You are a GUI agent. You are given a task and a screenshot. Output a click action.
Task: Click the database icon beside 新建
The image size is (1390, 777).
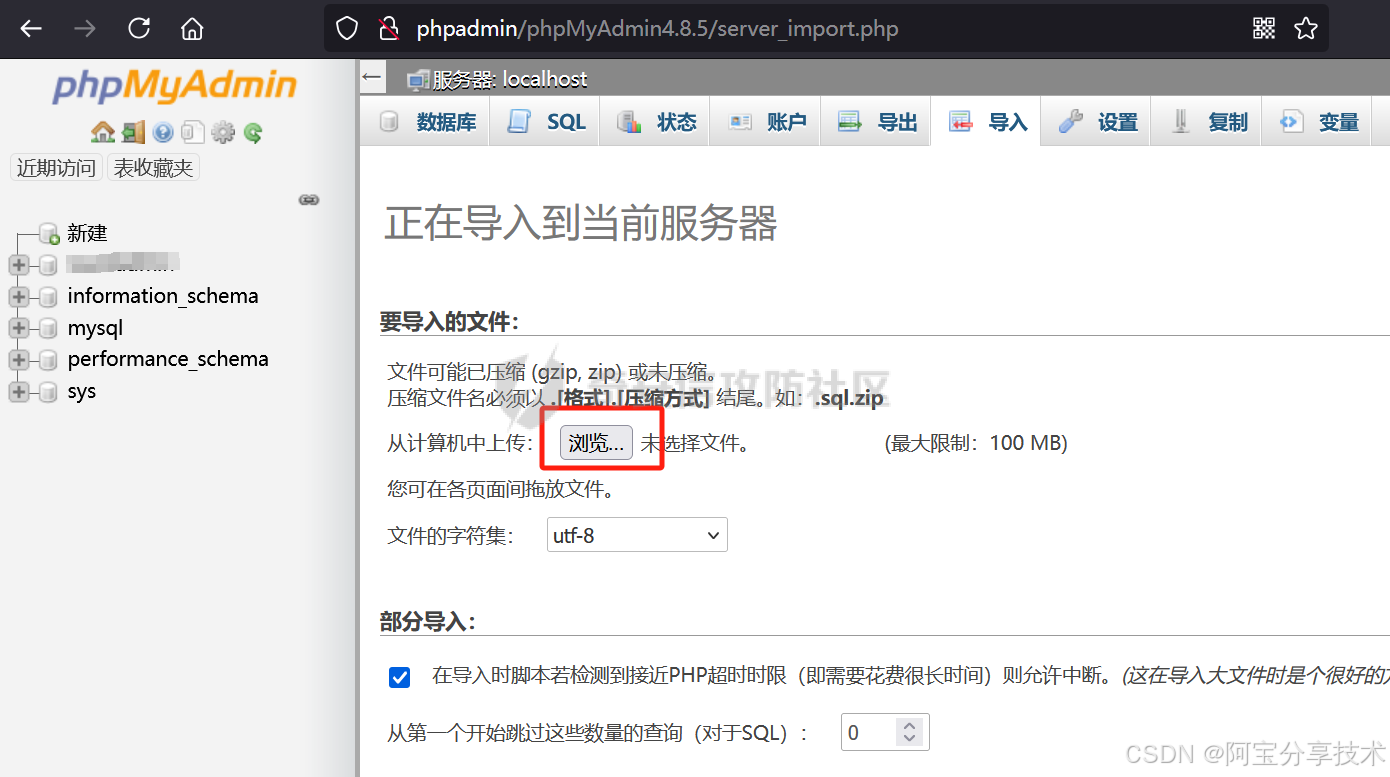tap(49, 233)
